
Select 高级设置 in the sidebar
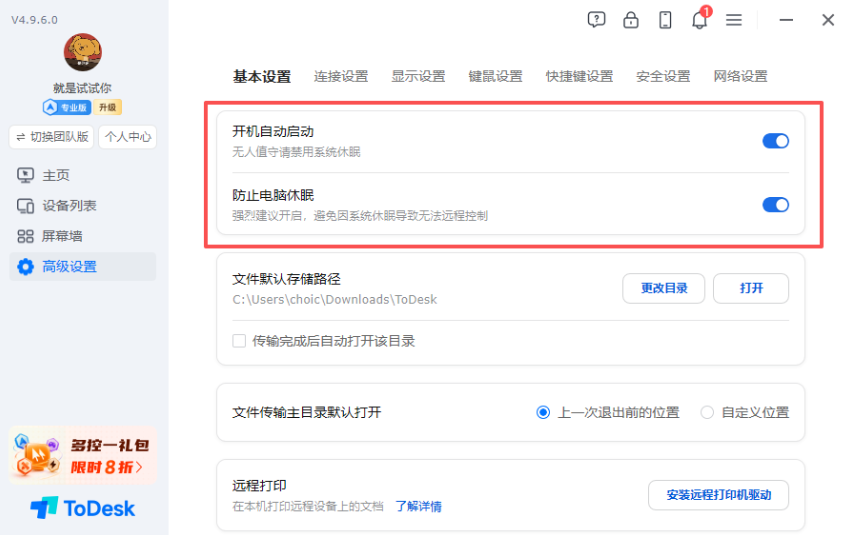tap(83, 267)
